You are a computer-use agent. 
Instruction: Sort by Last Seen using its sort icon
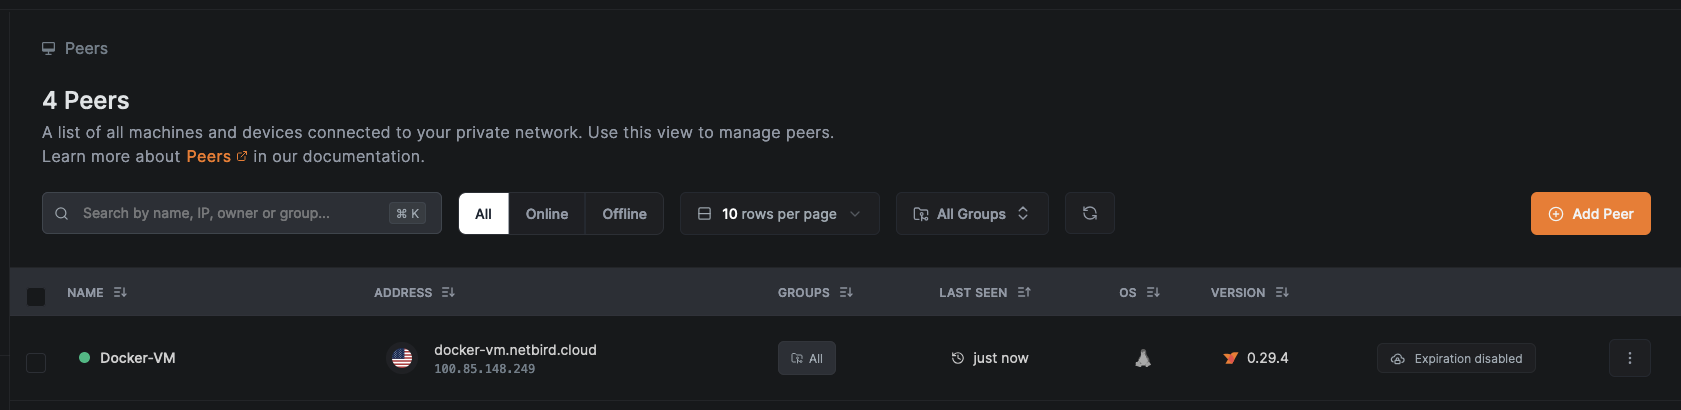click(1024, 293)
